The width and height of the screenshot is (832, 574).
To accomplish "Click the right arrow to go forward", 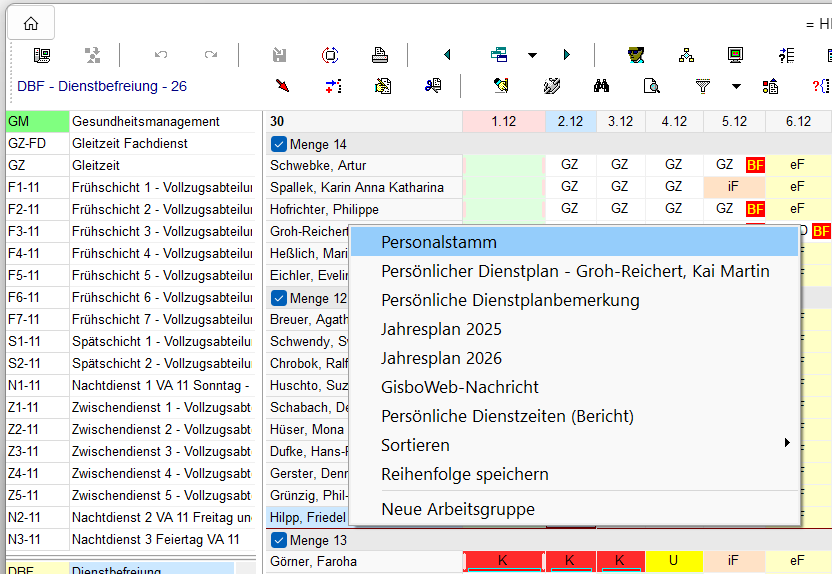I will 566,55.
